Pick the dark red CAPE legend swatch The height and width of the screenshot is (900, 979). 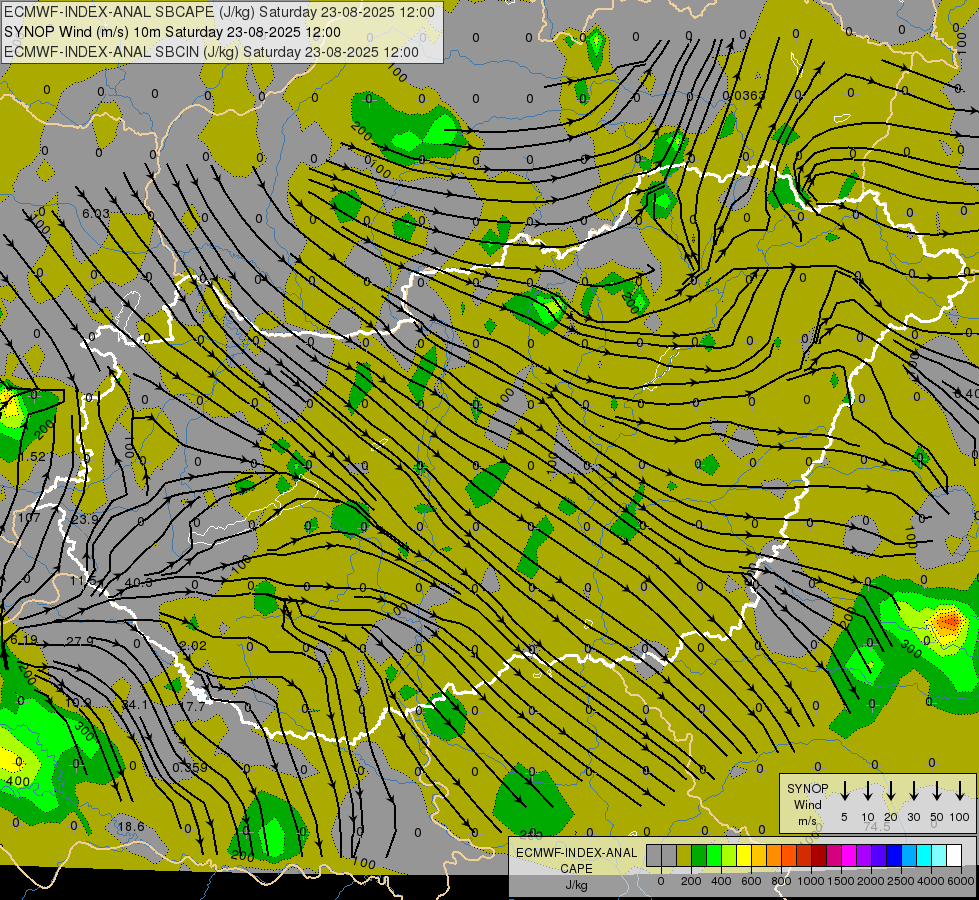(x=819, y=855)
